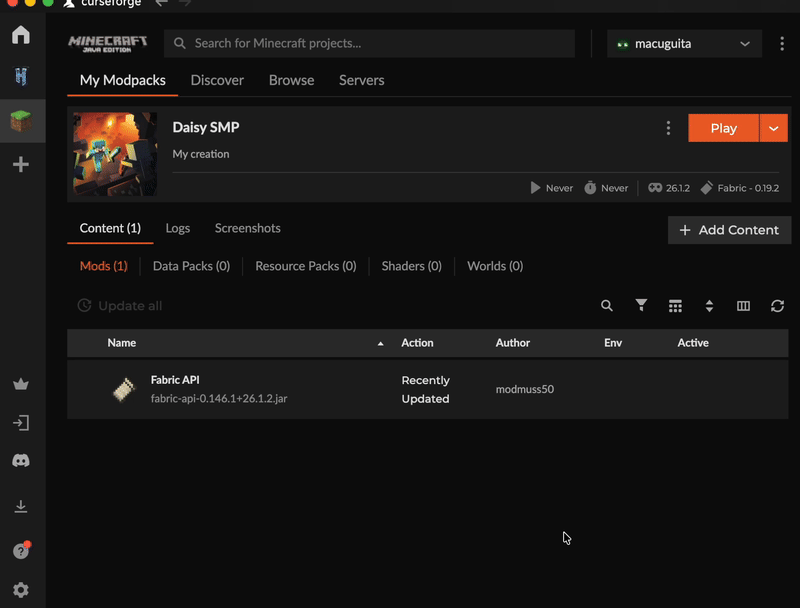Open modmuss50 author link
The width and height of the screenshot is (800, 608).
pos(524,389)
